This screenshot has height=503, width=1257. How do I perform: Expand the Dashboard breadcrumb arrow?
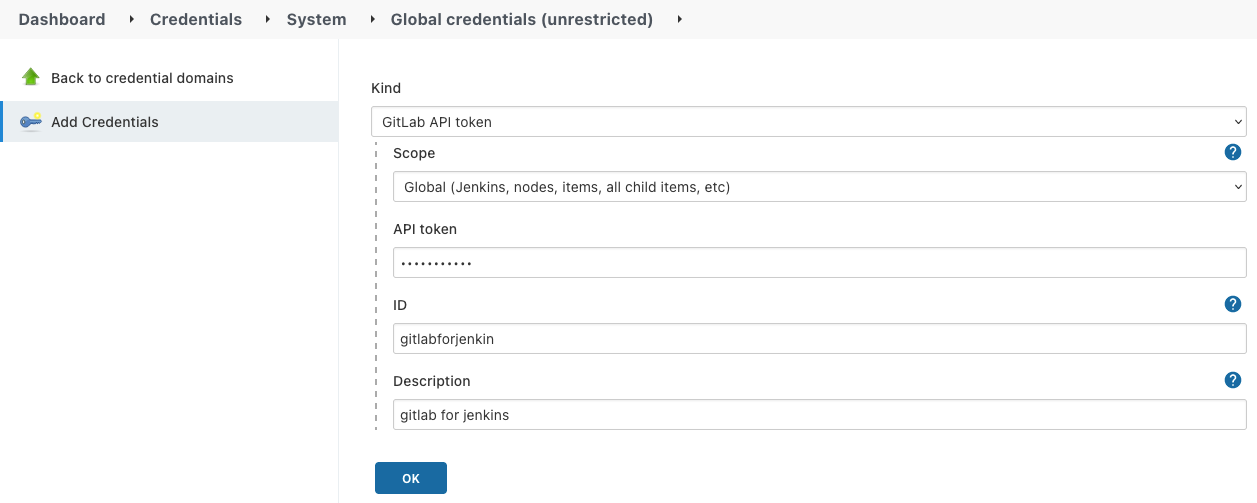pyautogui.click(x=132, y=19)
